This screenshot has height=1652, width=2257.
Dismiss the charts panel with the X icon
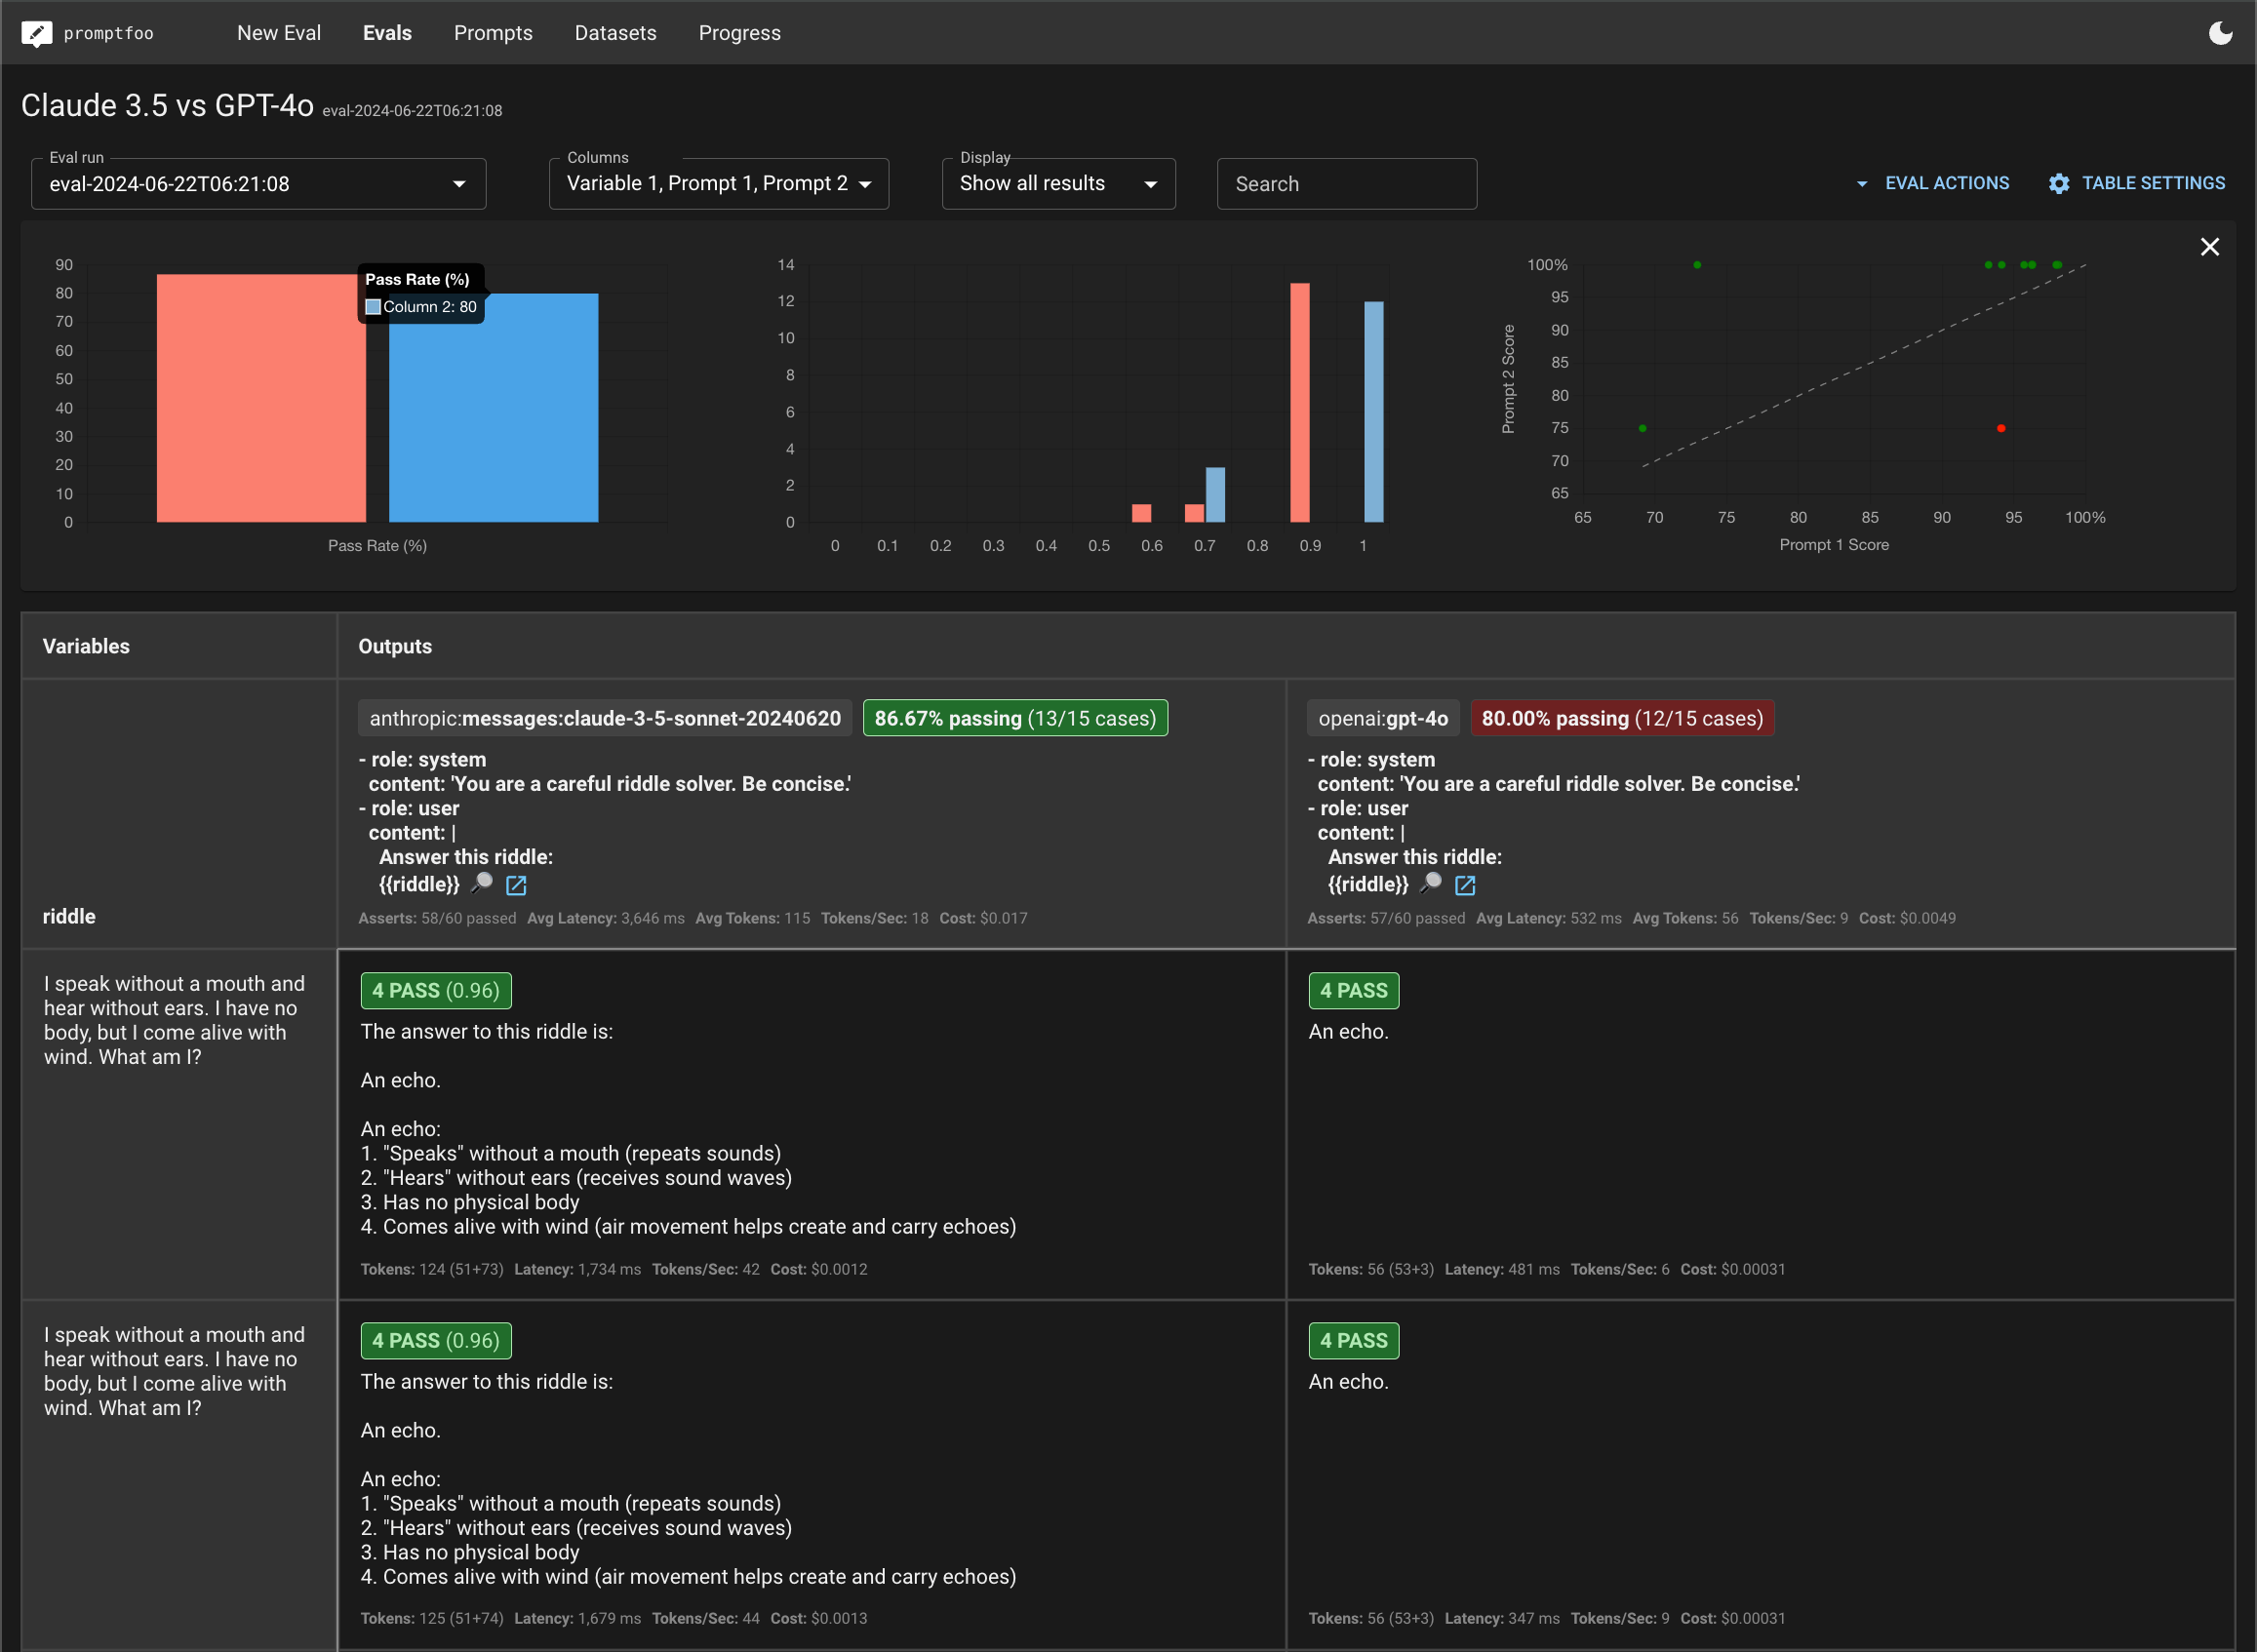click(x=2210, y=247)
